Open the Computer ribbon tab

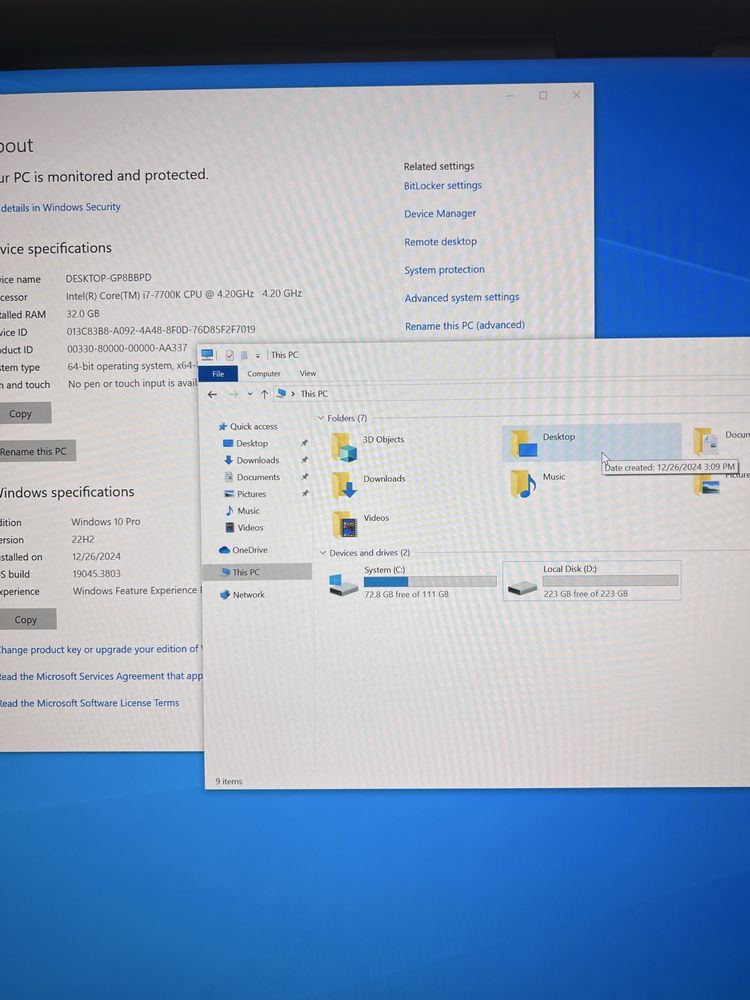tap(263, 374)
